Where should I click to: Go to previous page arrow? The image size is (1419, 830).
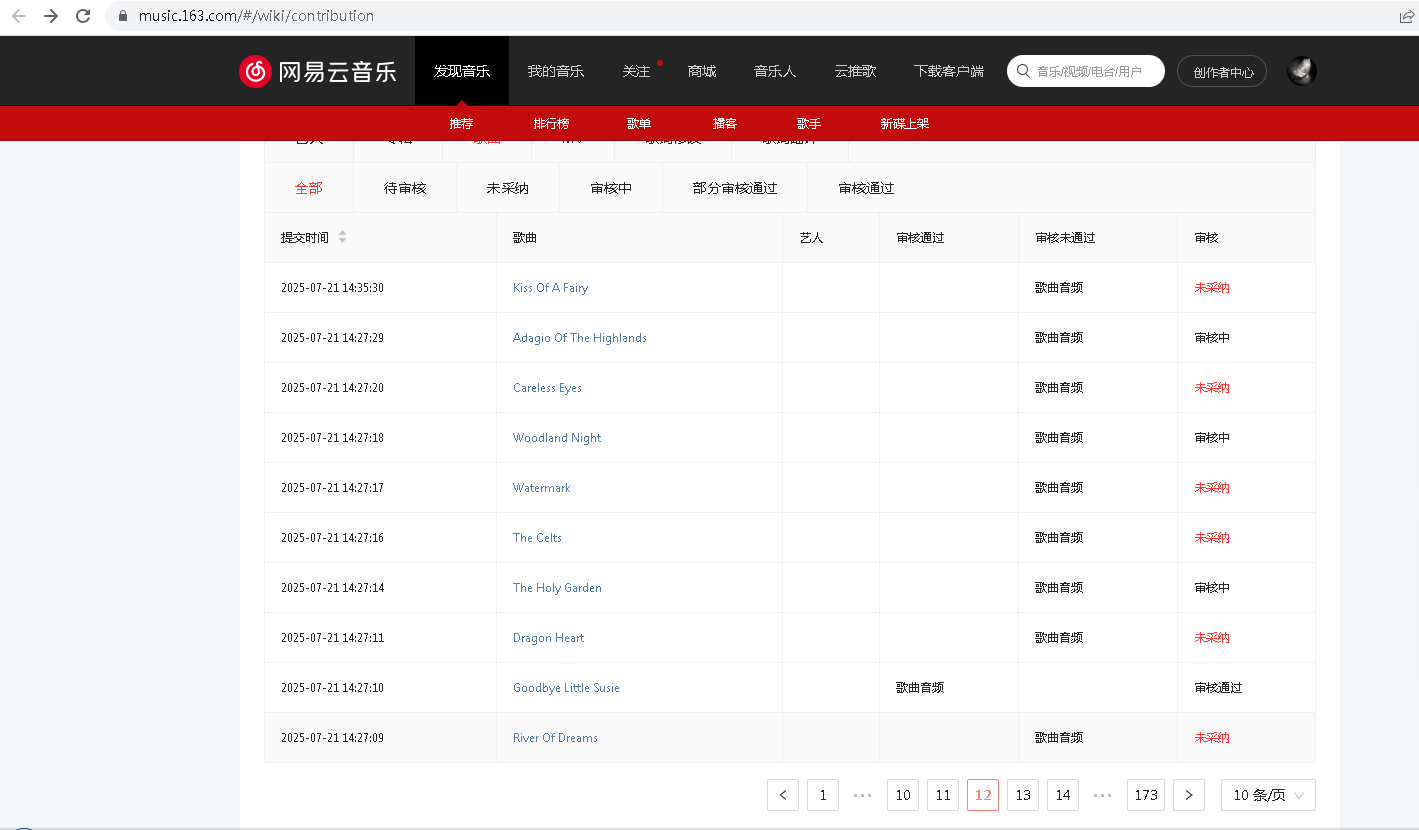[783, 795]
